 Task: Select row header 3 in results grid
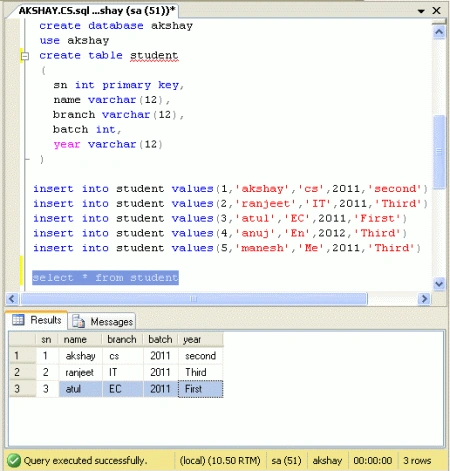click(22, 389)
